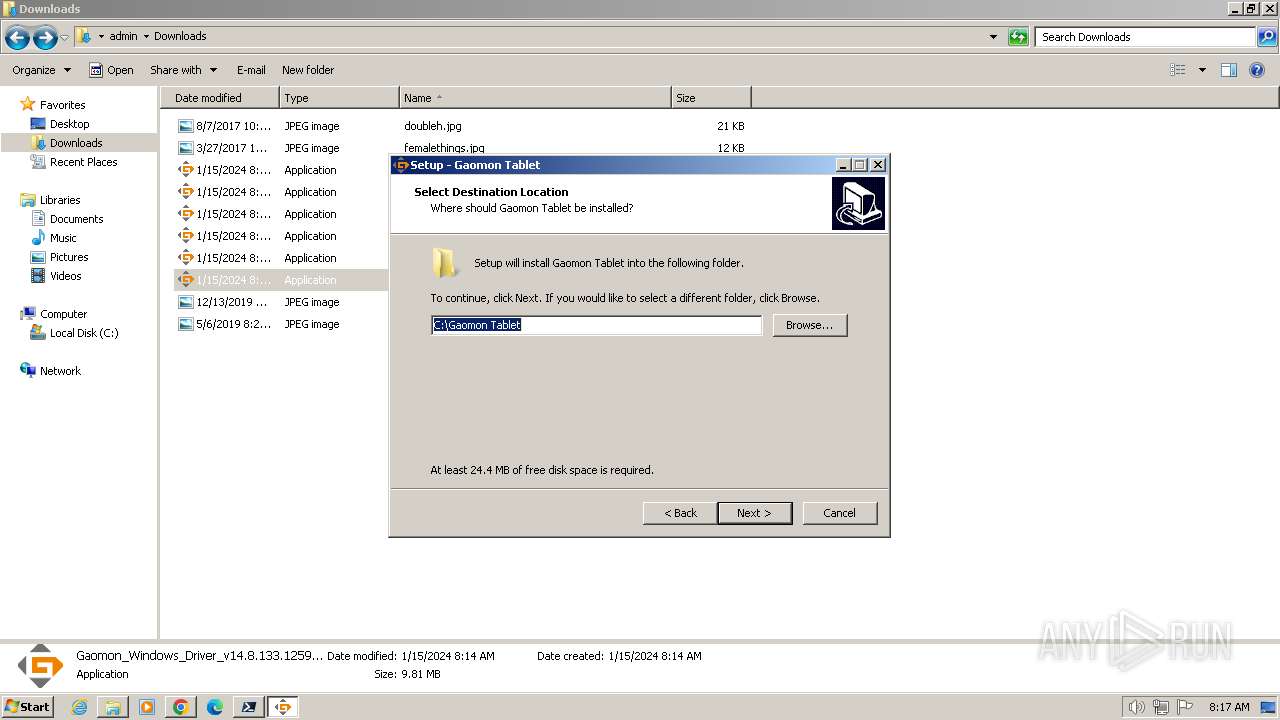Click the search magnifier icon
The height and width of the screenshot is (720, 1280).
(x=1267, y=37)
